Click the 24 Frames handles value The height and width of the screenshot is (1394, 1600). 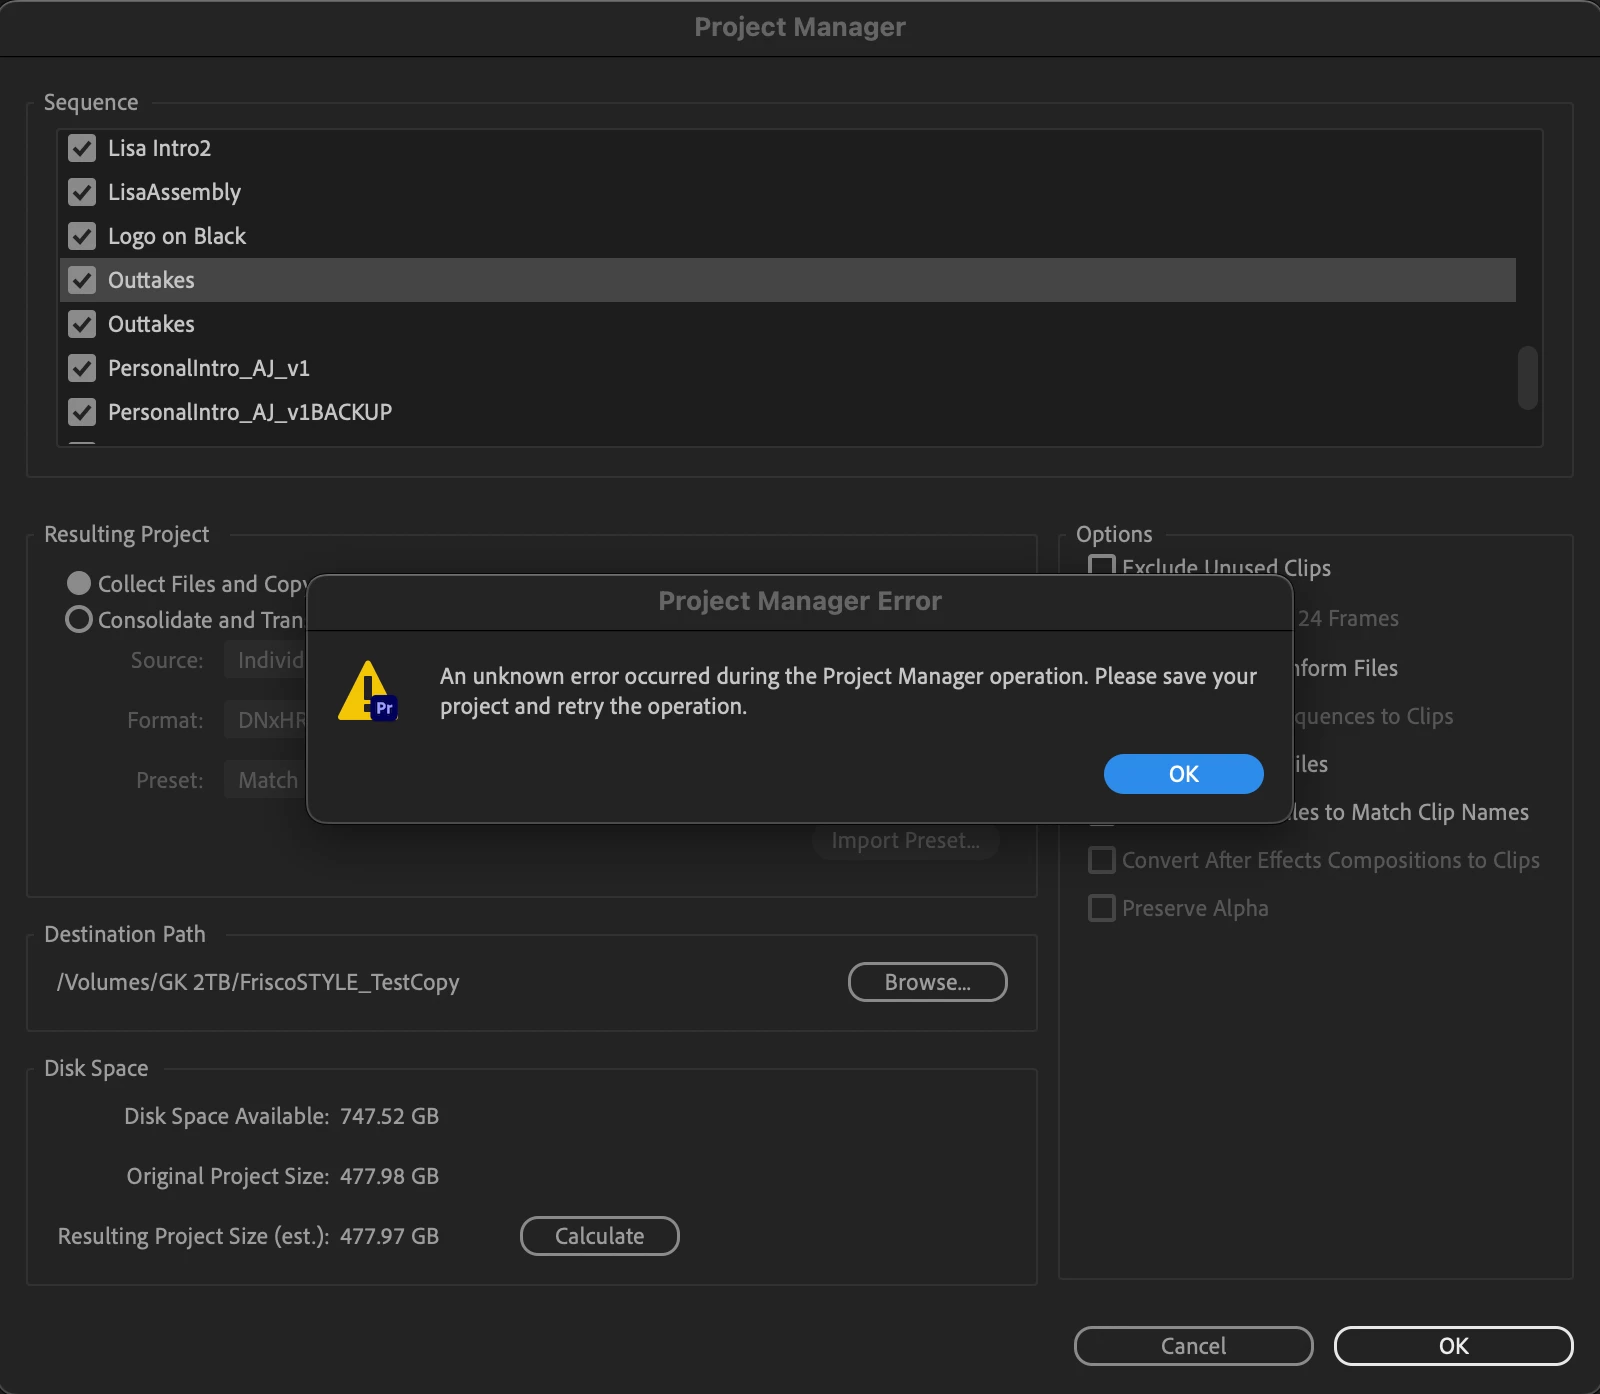click(1348, 618)
